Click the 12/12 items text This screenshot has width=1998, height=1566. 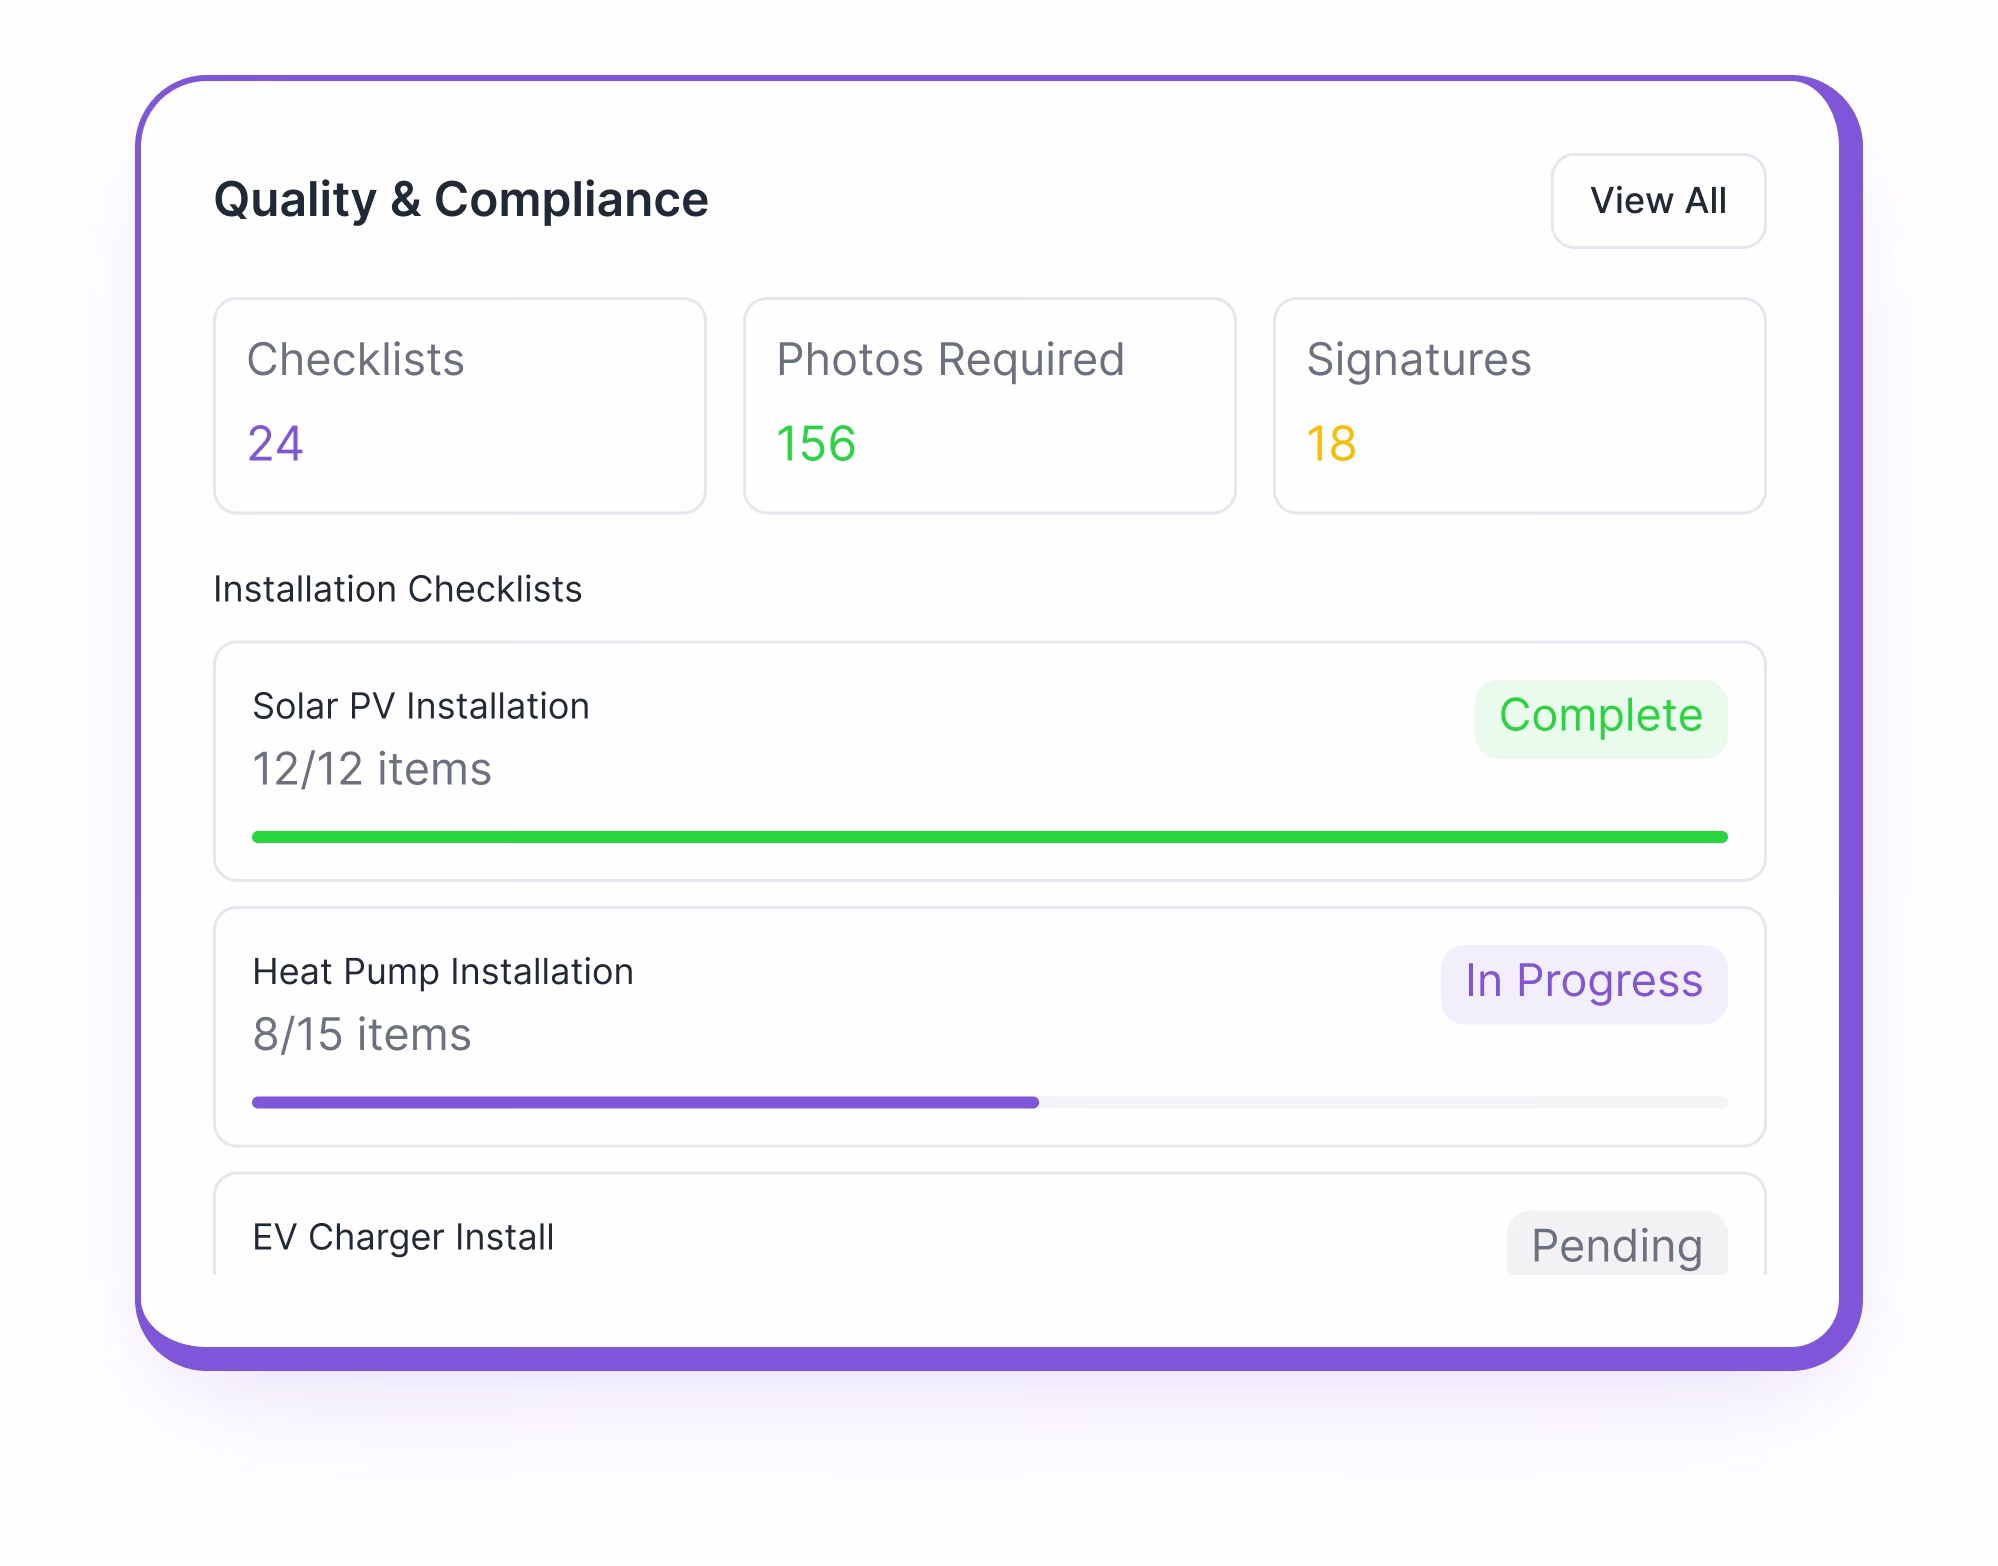[372, 769]
